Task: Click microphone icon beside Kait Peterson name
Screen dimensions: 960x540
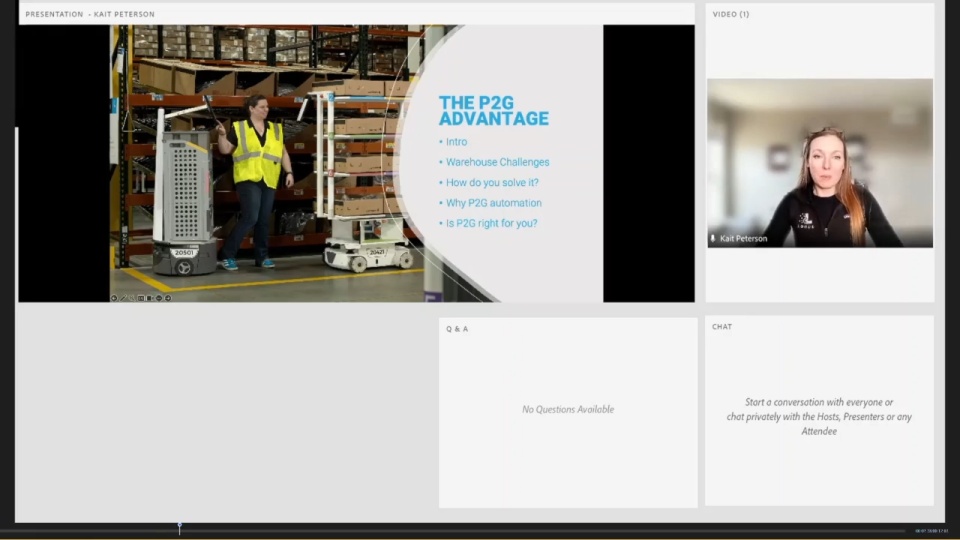Action: [x=713, y=238]
